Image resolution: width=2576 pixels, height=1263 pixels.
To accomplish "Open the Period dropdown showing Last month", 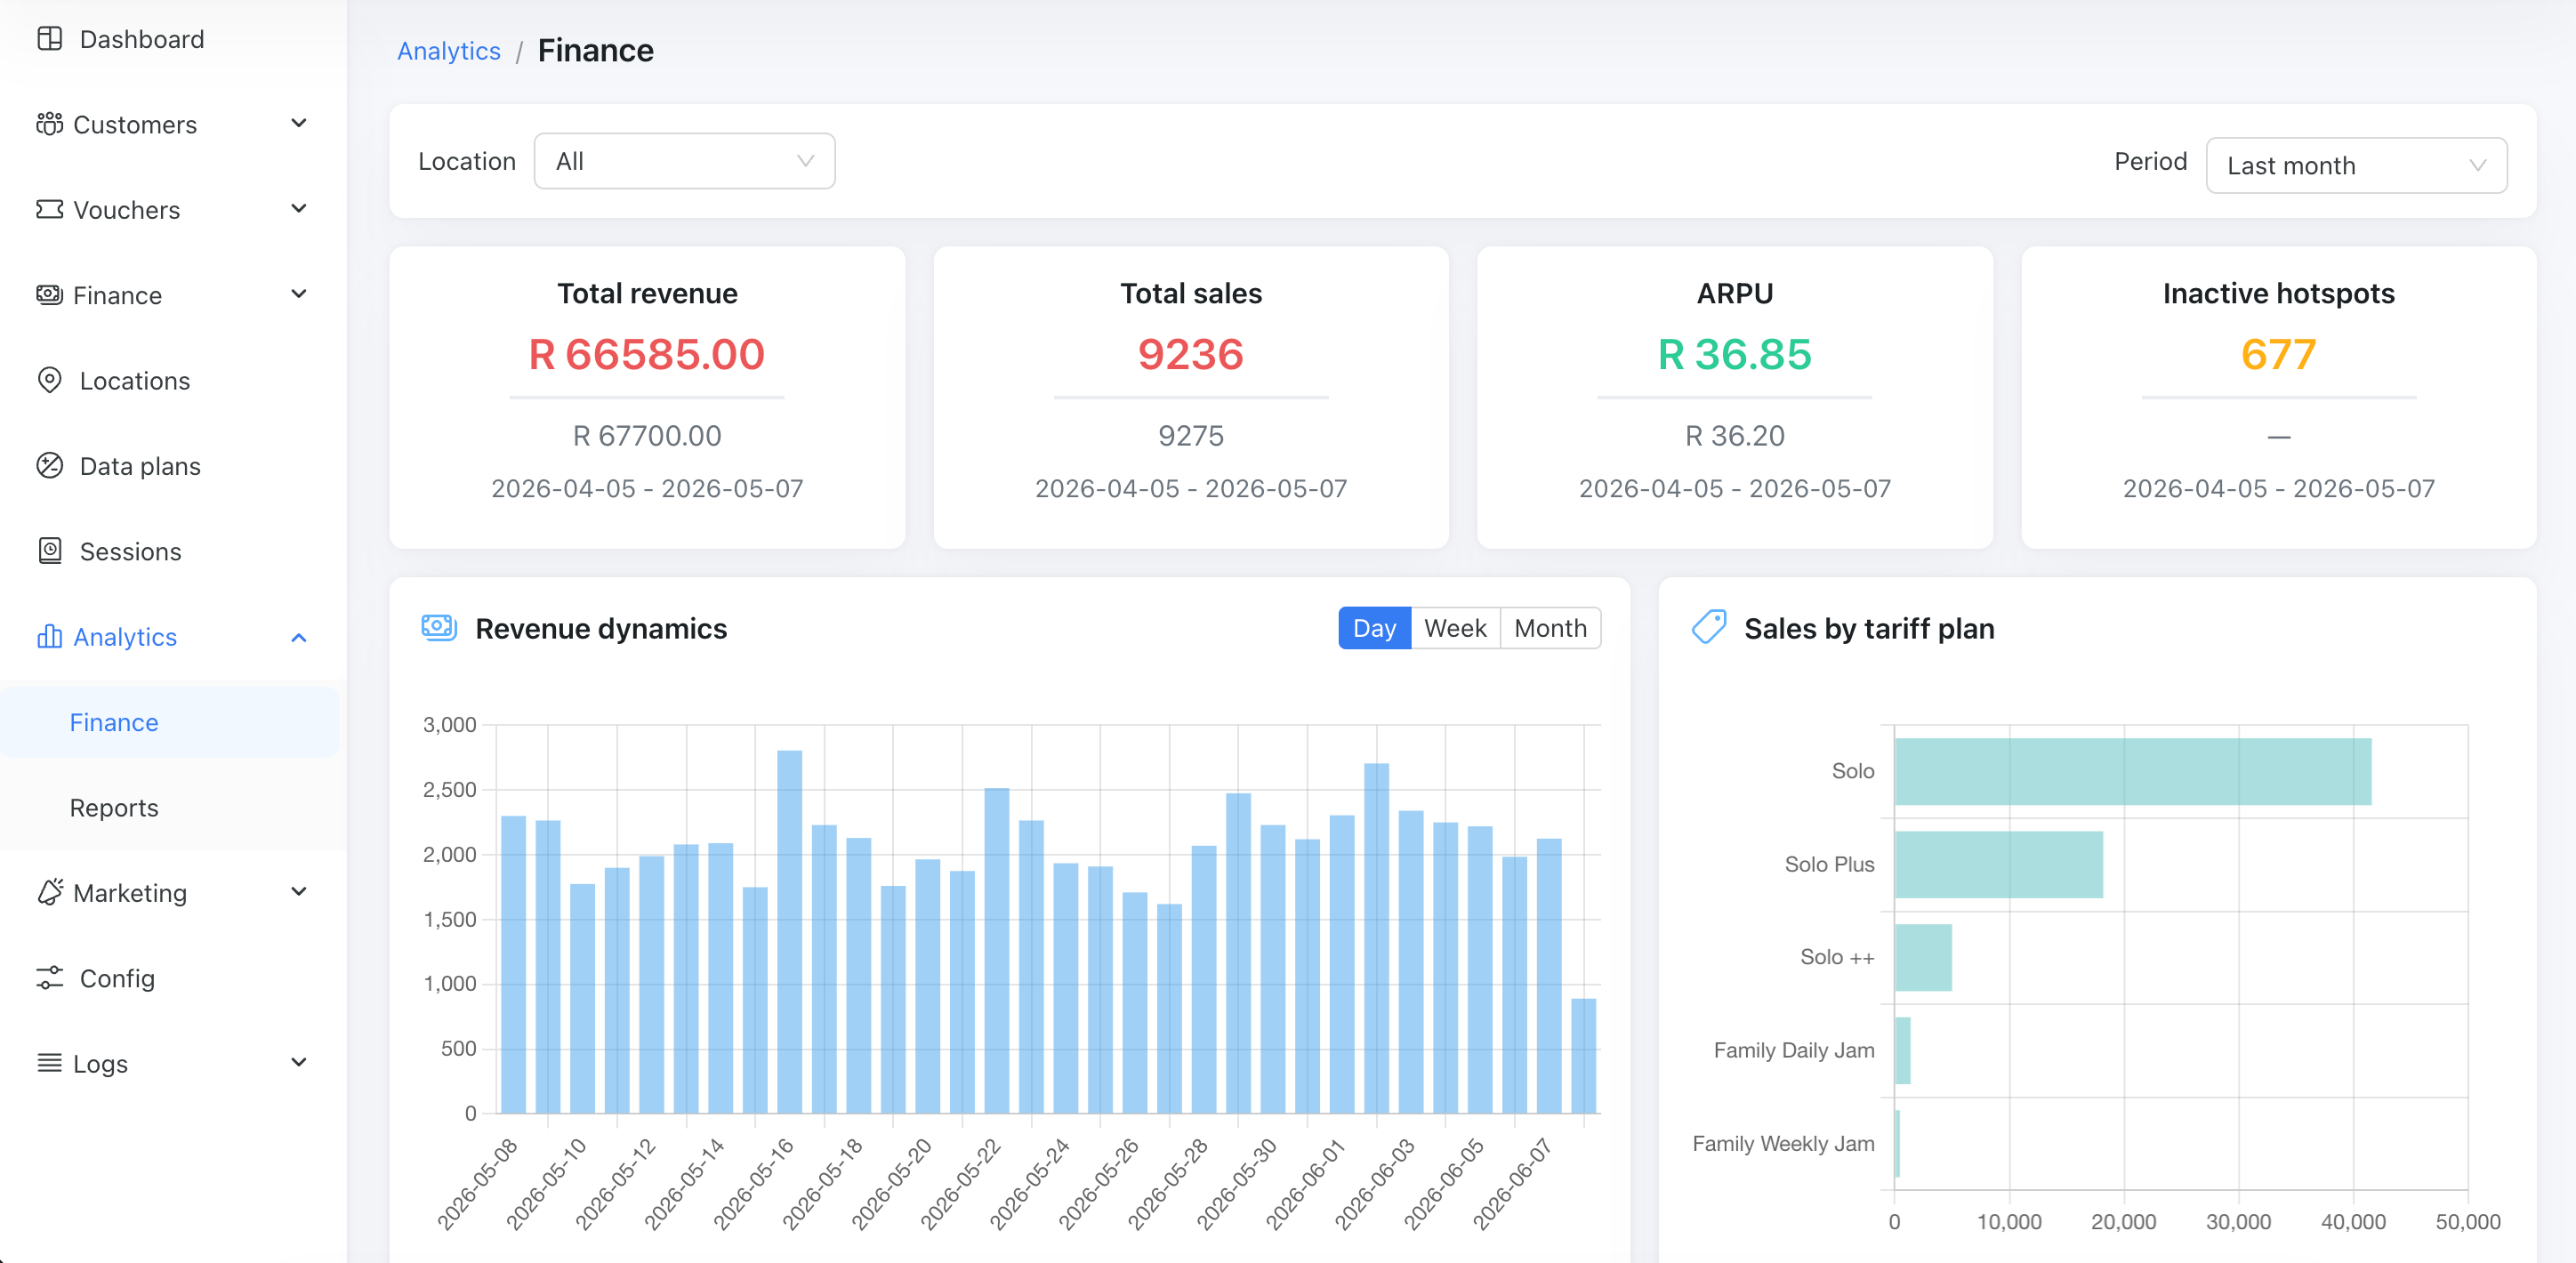I will point(2355,165).
